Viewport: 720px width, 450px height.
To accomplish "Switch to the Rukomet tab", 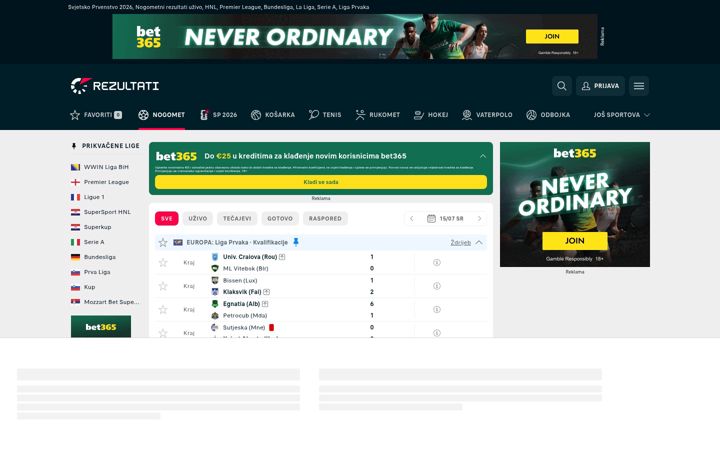I will (x=377, y=115).
